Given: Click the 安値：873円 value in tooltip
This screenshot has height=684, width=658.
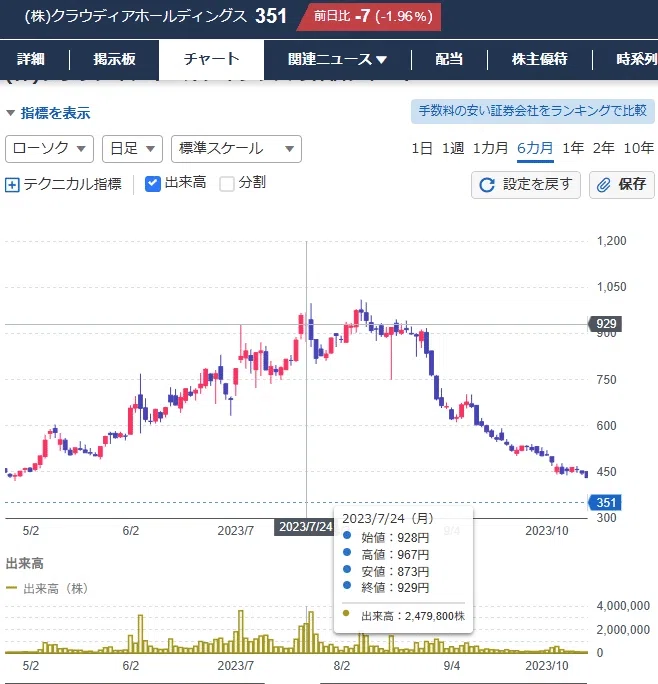Looking at the screenshot, I should coord(395,571).
